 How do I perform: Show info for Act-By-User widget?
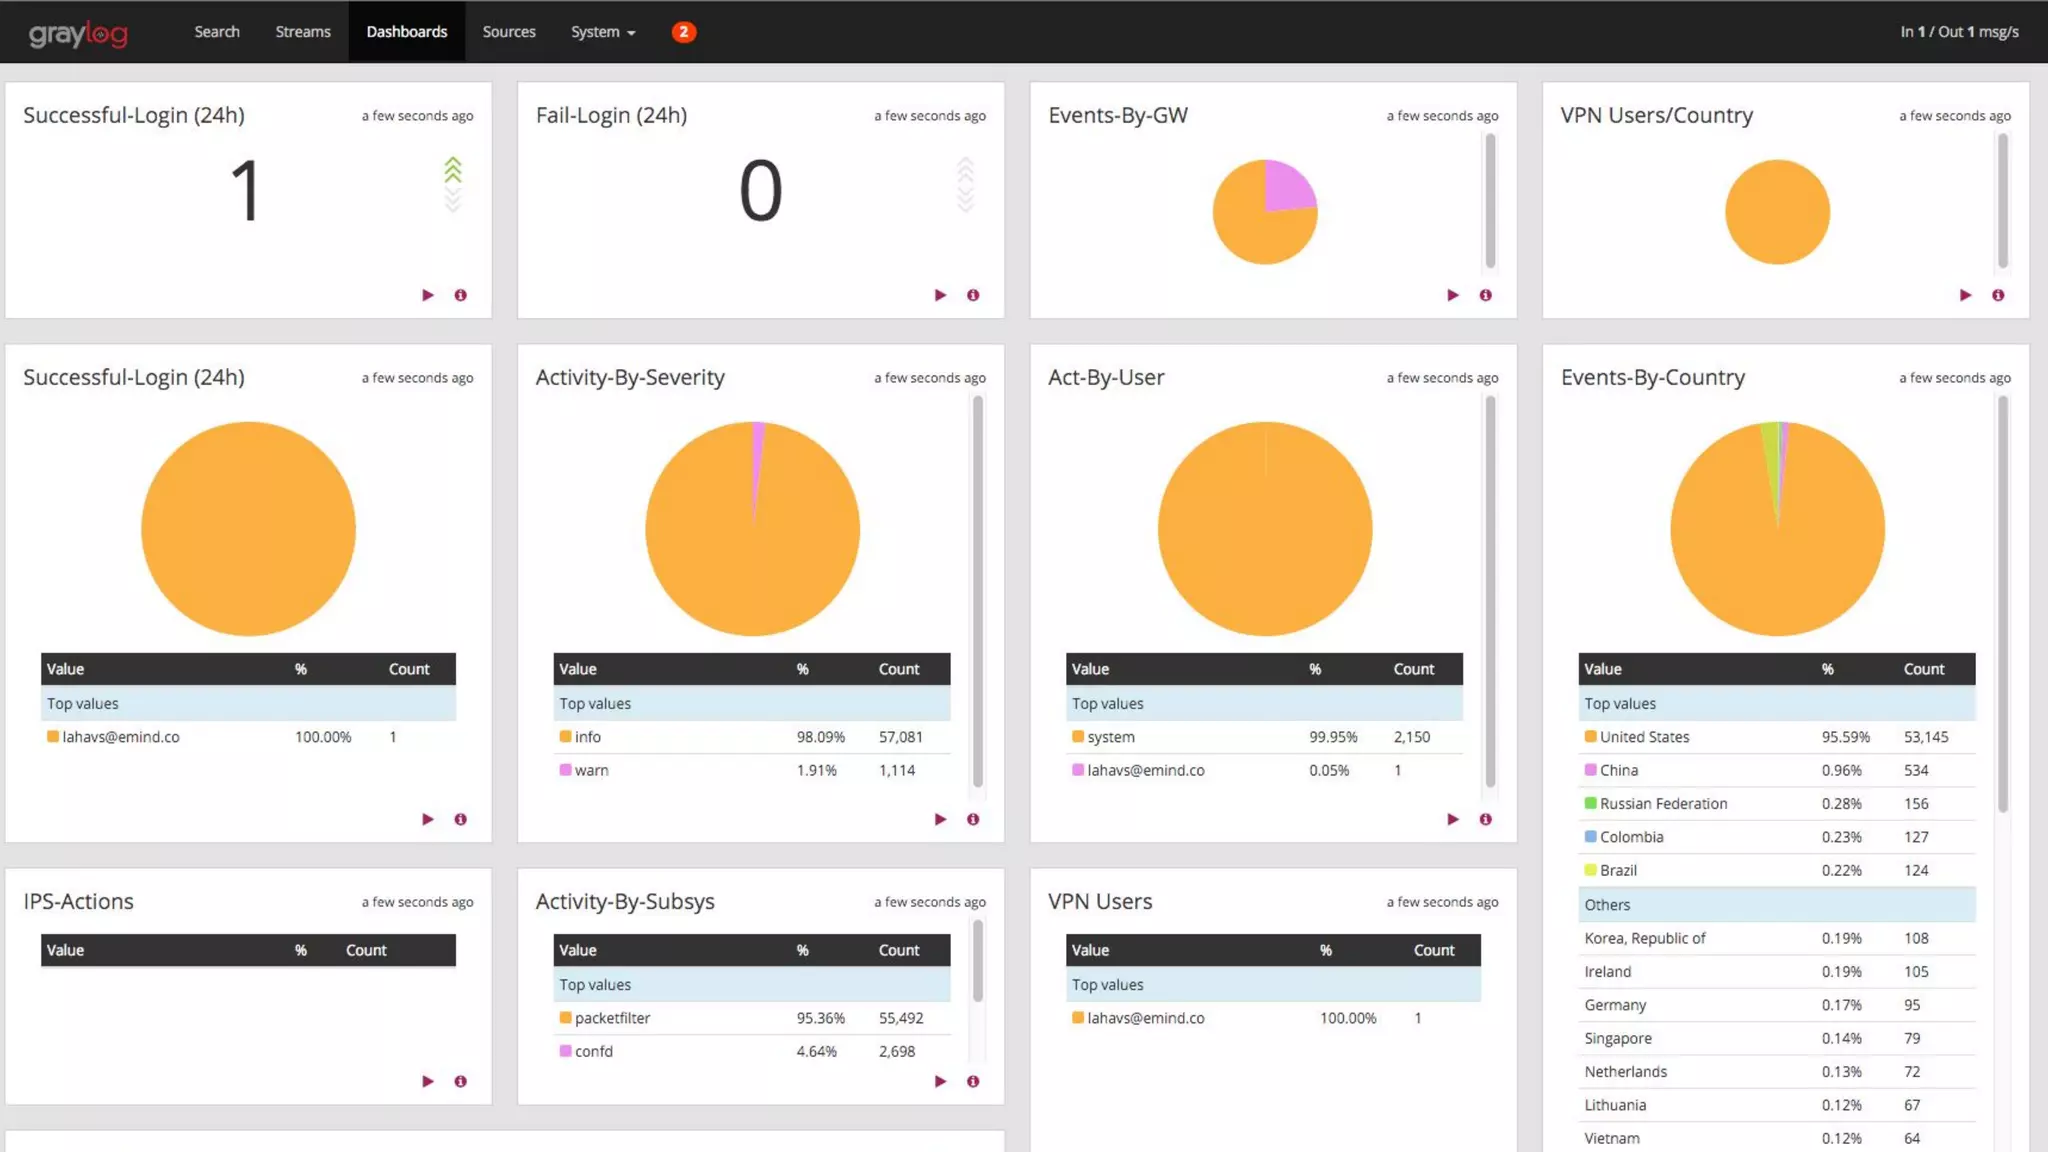[x=1486, y=819]
